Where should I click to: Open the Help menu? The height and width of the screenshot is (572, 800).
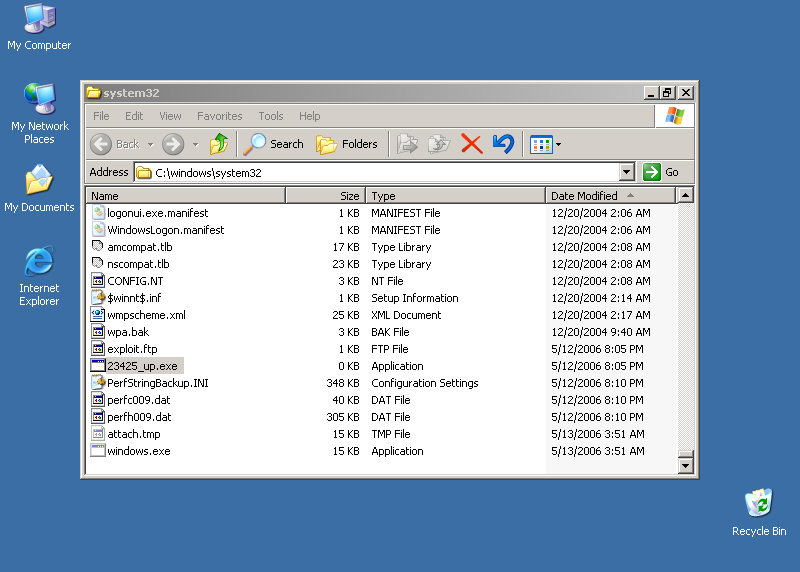point(309,116)
